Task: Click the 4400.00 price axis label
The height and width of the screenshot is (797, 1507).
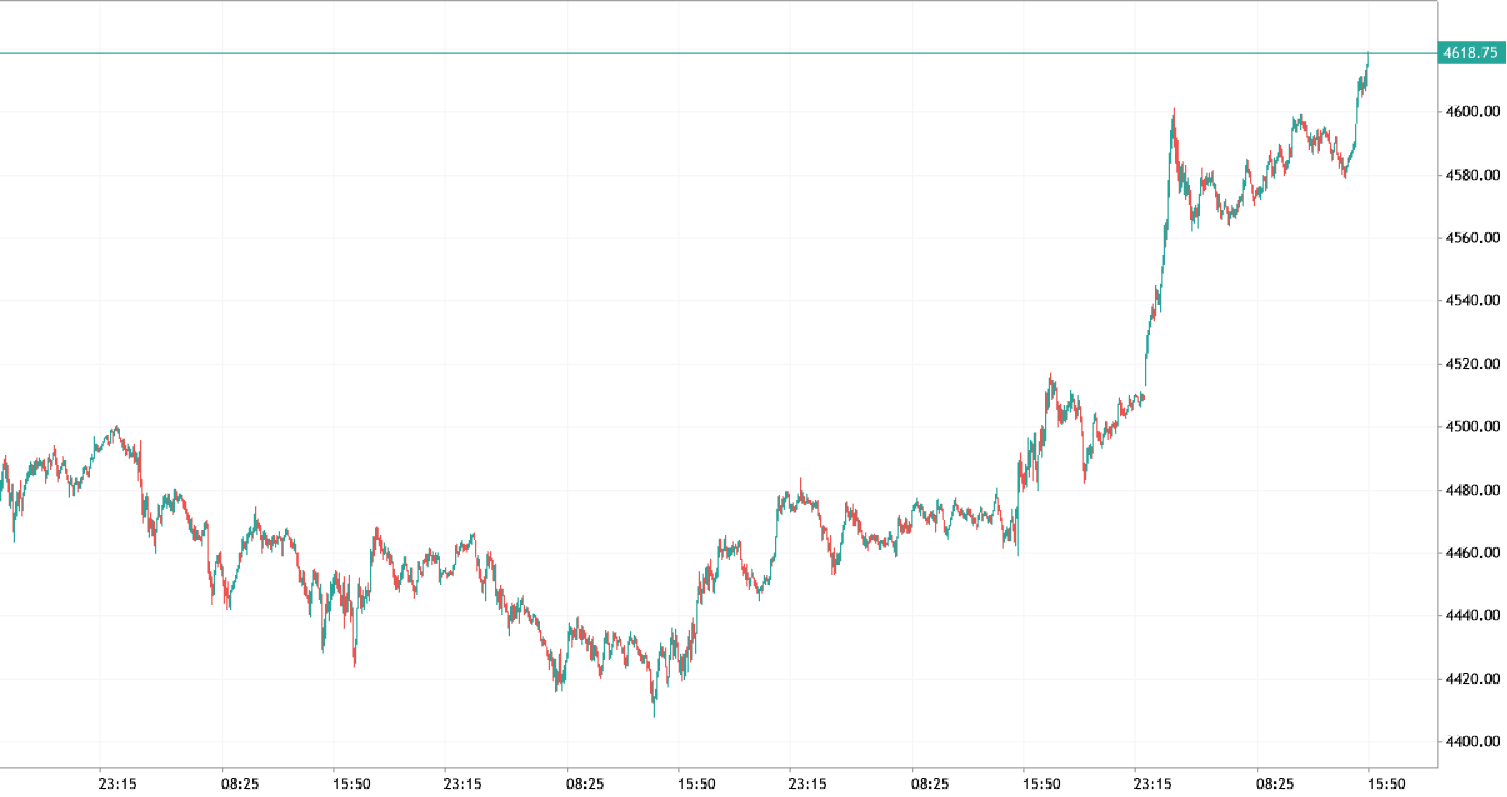Action: 1473,742
